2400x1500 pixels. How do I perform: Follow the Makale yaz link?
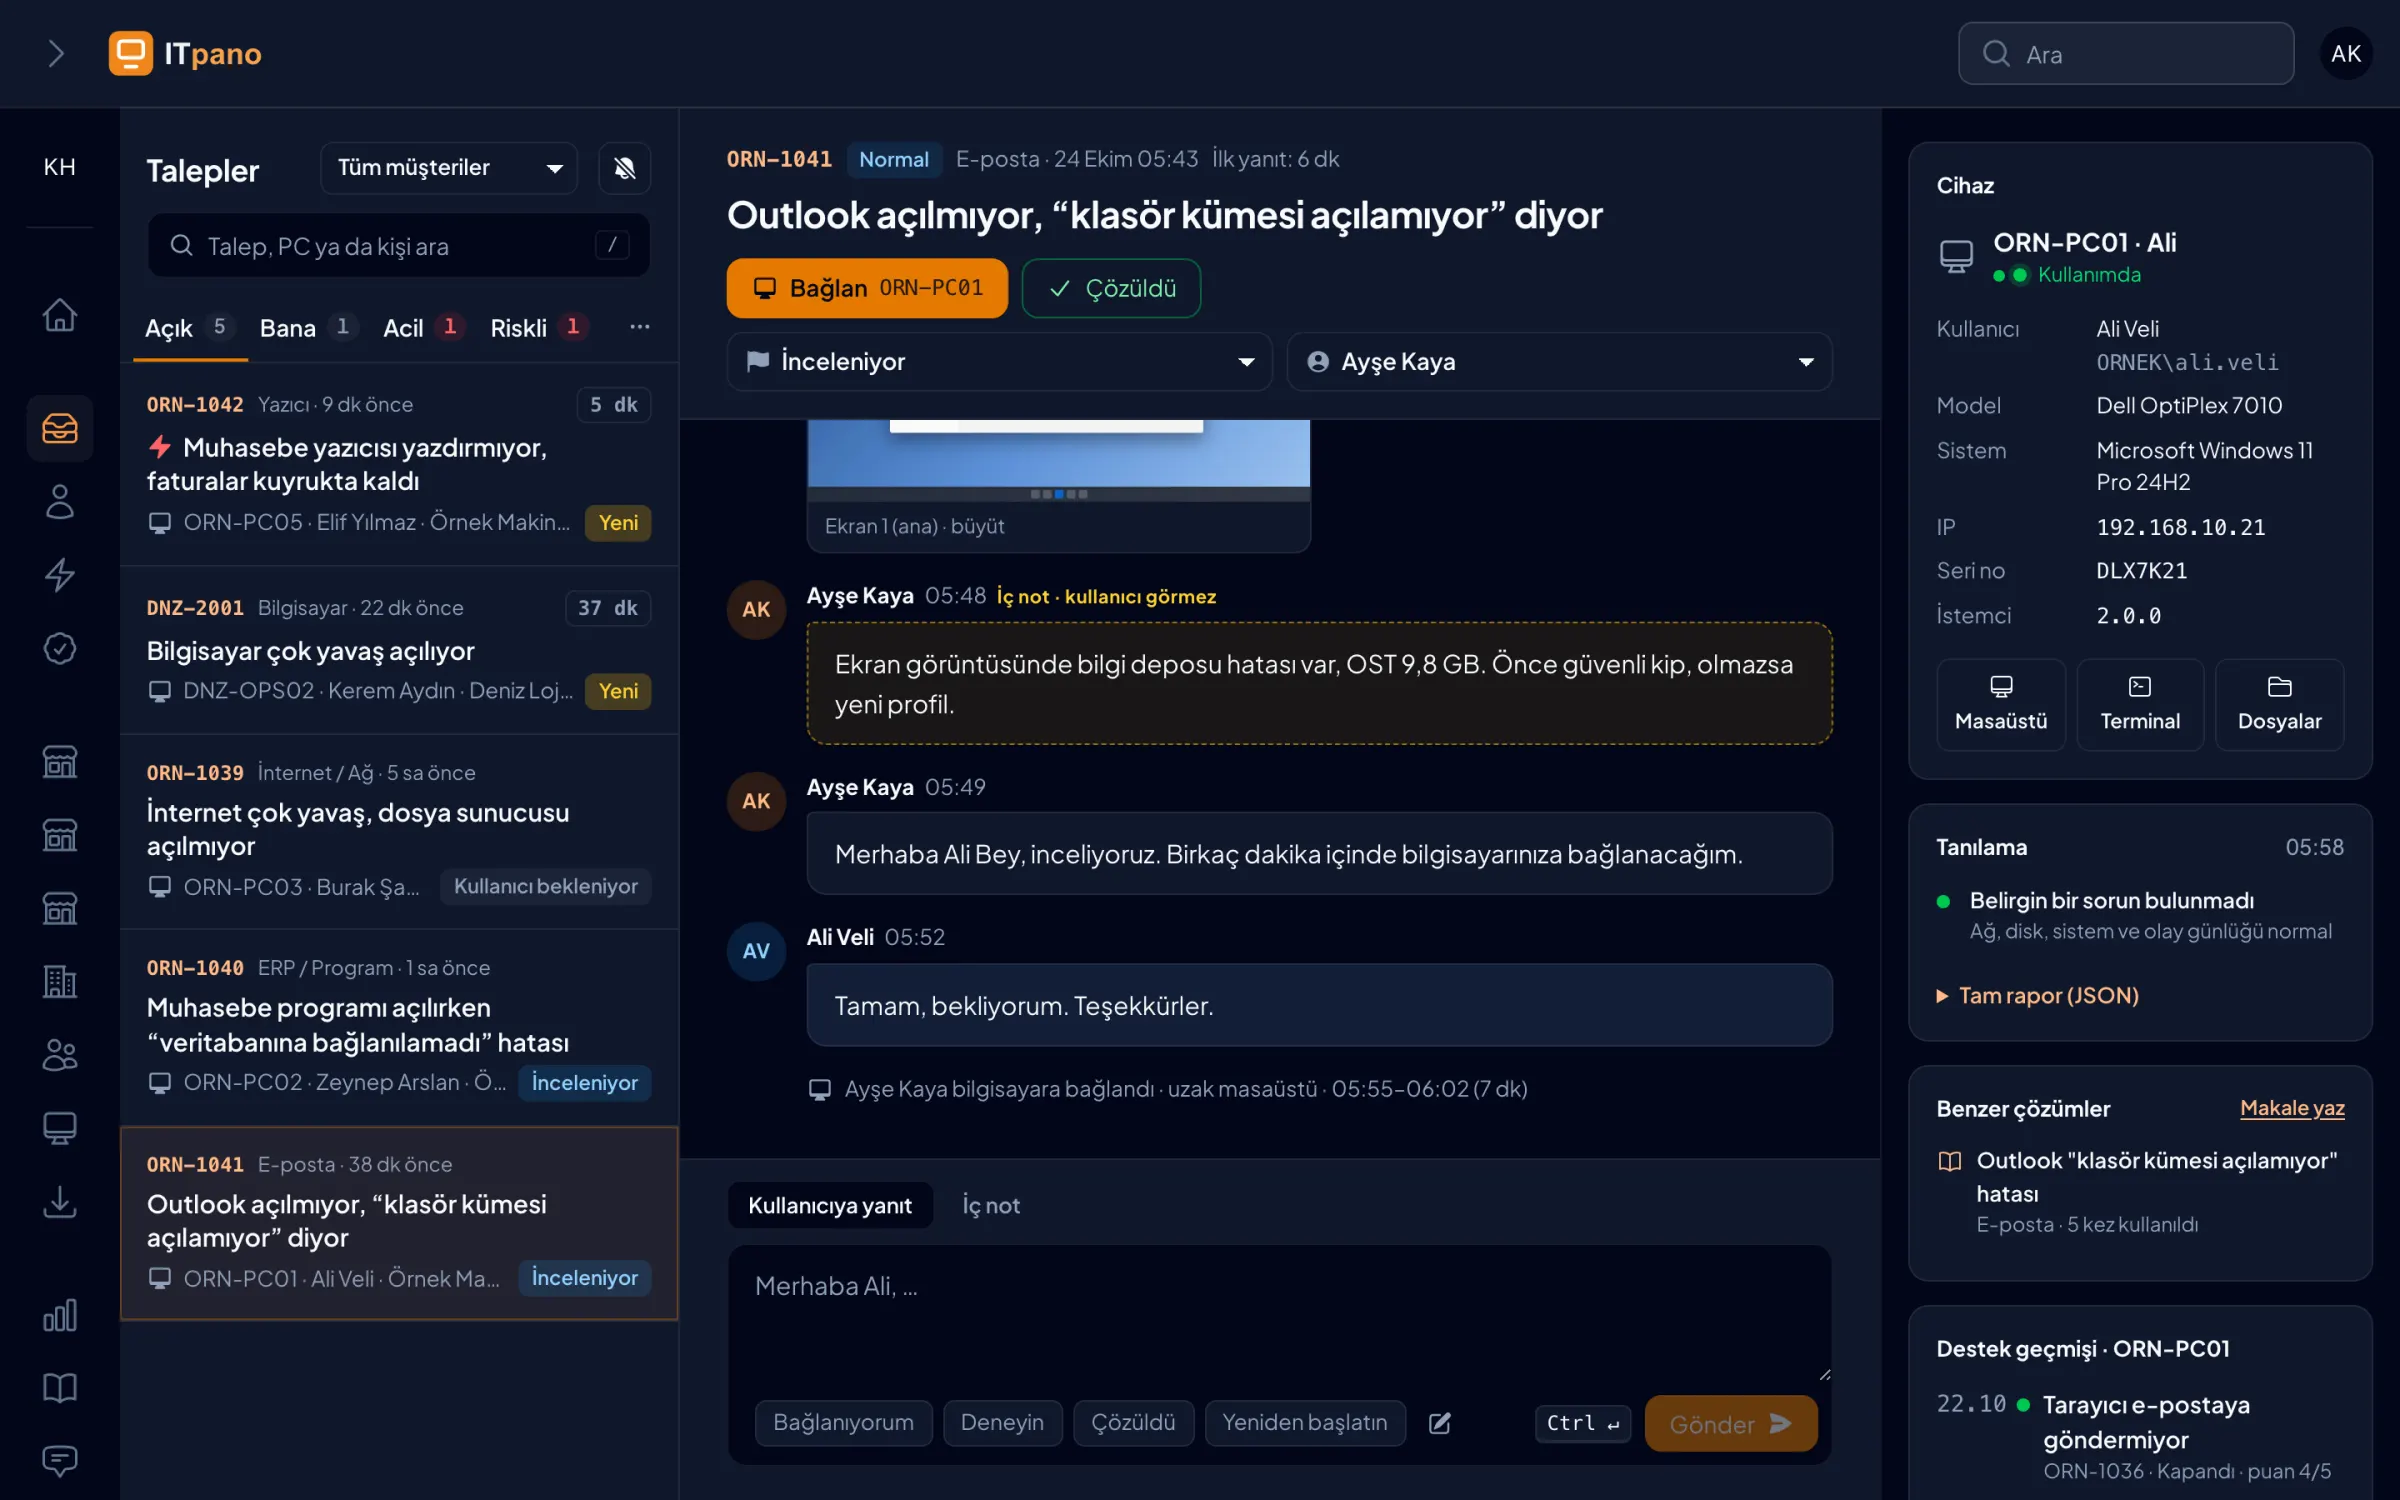[x=2292, y=1108]
